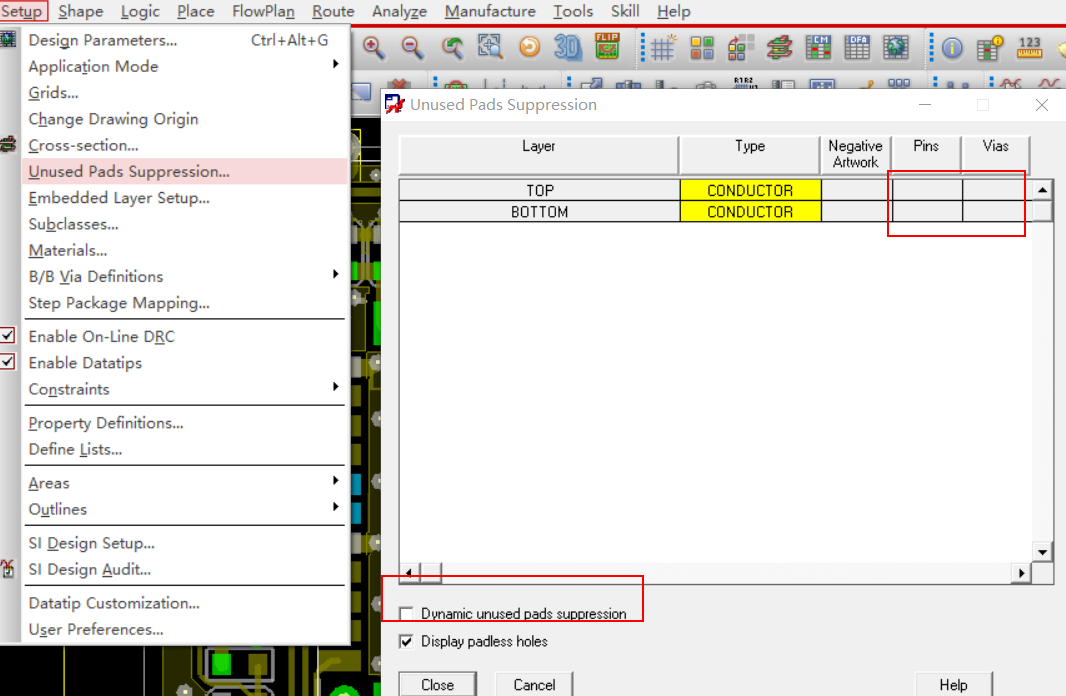Open the Manufacture menu

490,12
